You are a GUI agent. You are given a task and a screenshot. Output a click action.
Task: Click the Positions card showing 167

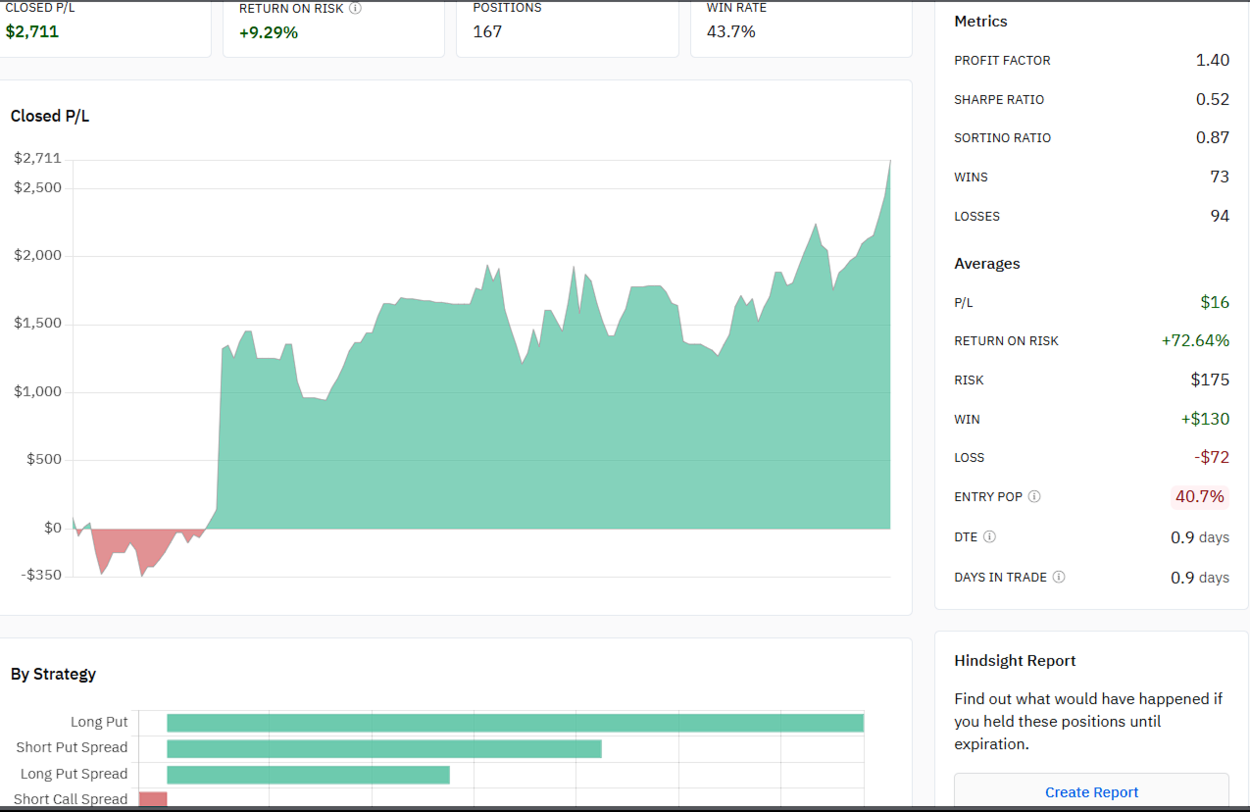[567, 25]
